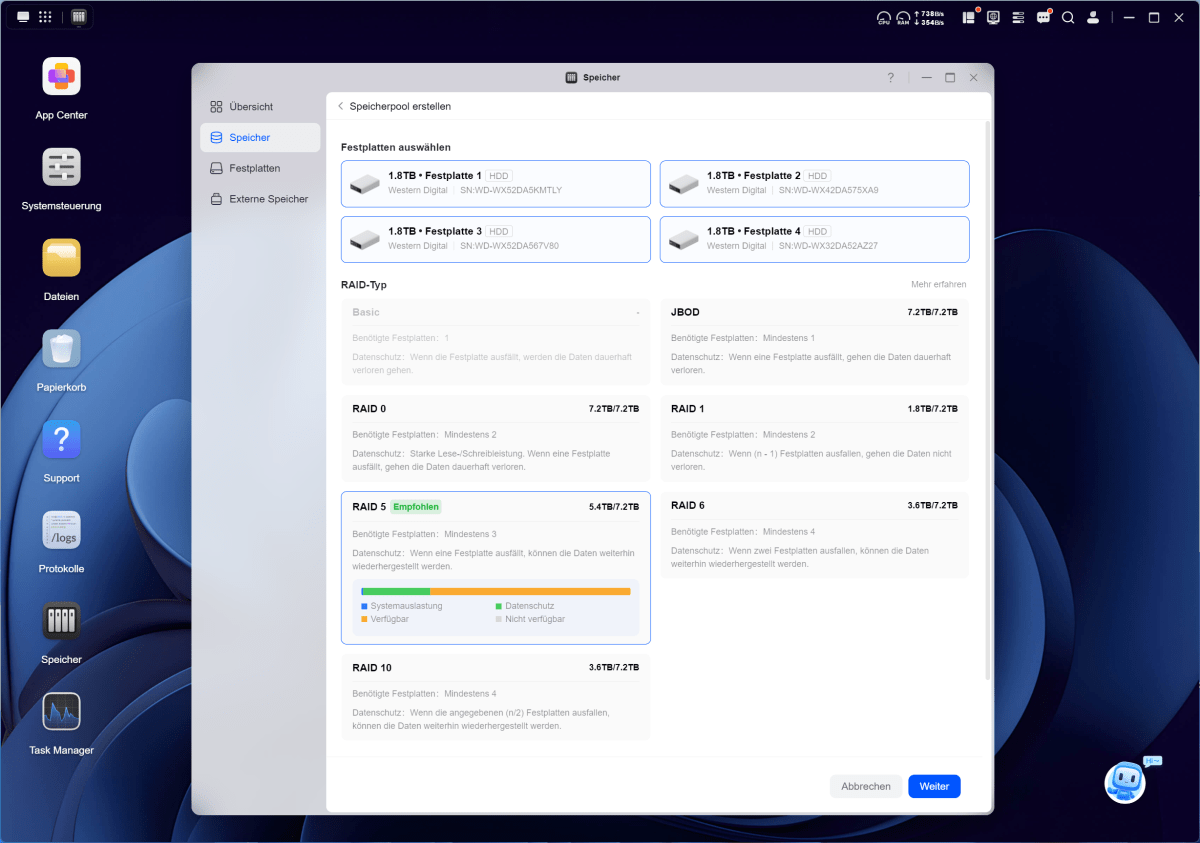Viewport: 1200px width, 843px height.
Task: Choose the RAID 10 option
Action: pyautogui.click(x=496, y=697)
